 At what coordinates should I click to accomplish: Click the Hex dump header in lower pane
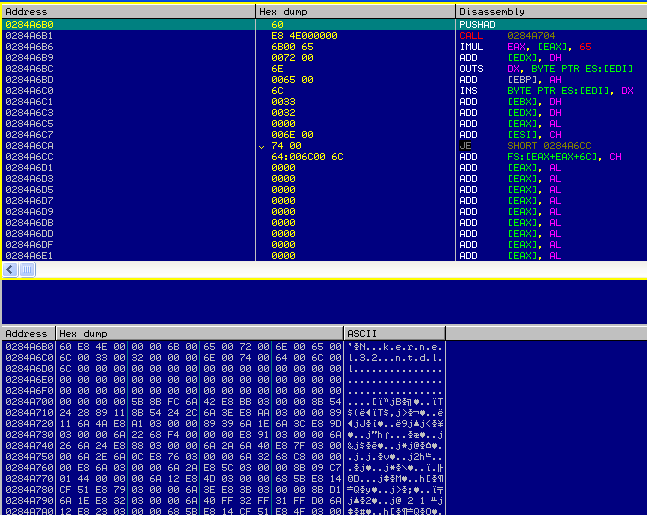pos(82,333)
